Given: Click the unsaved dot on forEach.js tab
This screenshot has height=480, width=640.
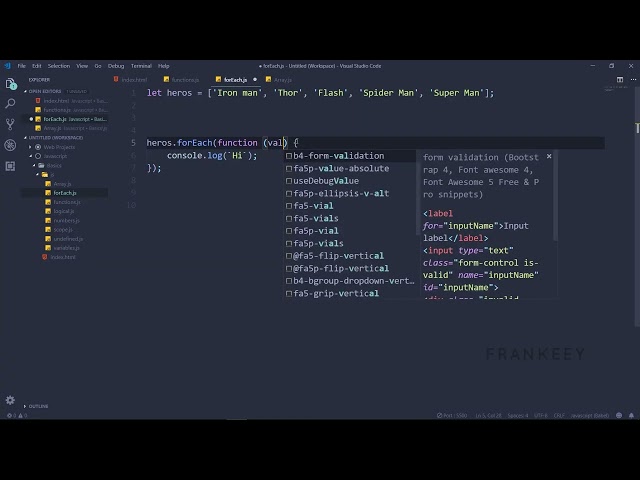Looking at the screenshot, I should coord(255,80).
